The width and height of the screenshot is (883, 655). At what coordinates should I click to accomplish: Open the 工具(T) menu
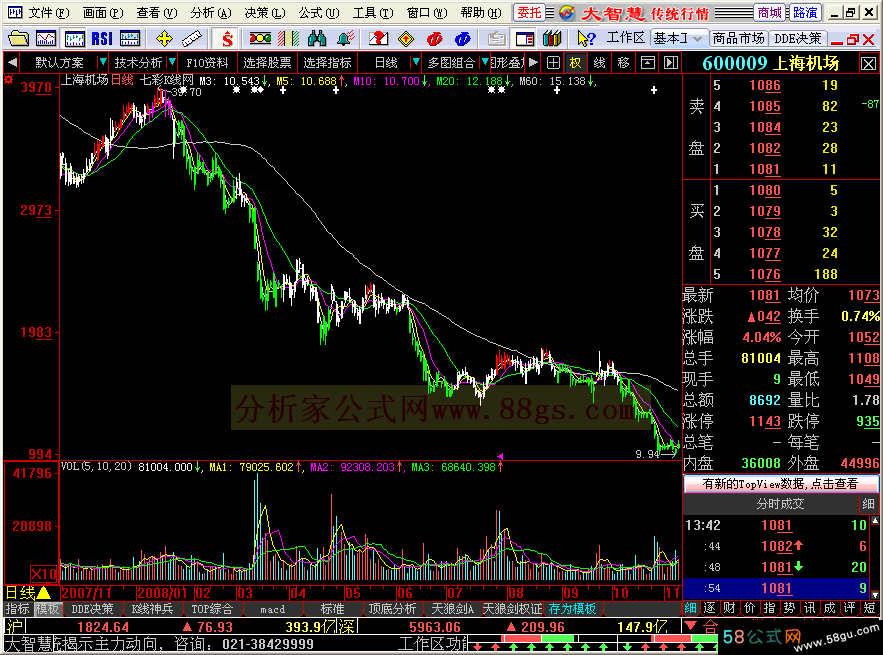(372, 12)
